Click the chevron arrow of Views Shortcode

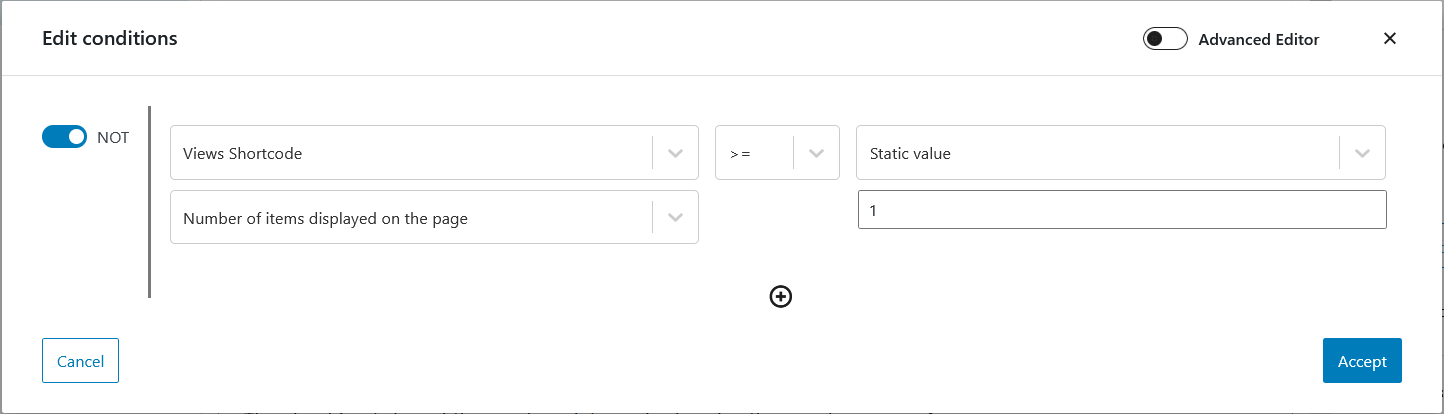[x=675, y=153]
